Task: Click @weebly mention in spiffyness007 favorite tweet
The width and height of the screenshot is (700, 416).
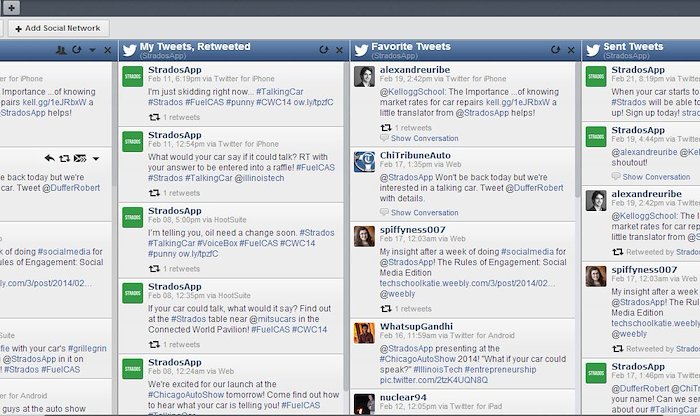Action: coord(397,294)
